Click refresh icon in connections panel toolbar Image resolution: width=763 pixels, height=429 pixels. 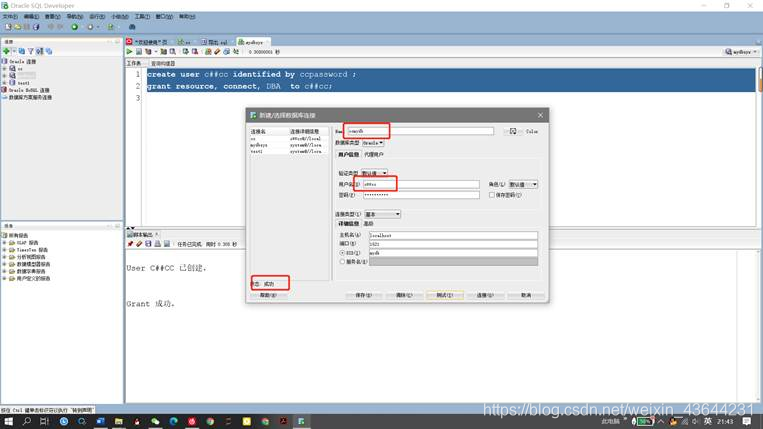click(x=21, y=51)
